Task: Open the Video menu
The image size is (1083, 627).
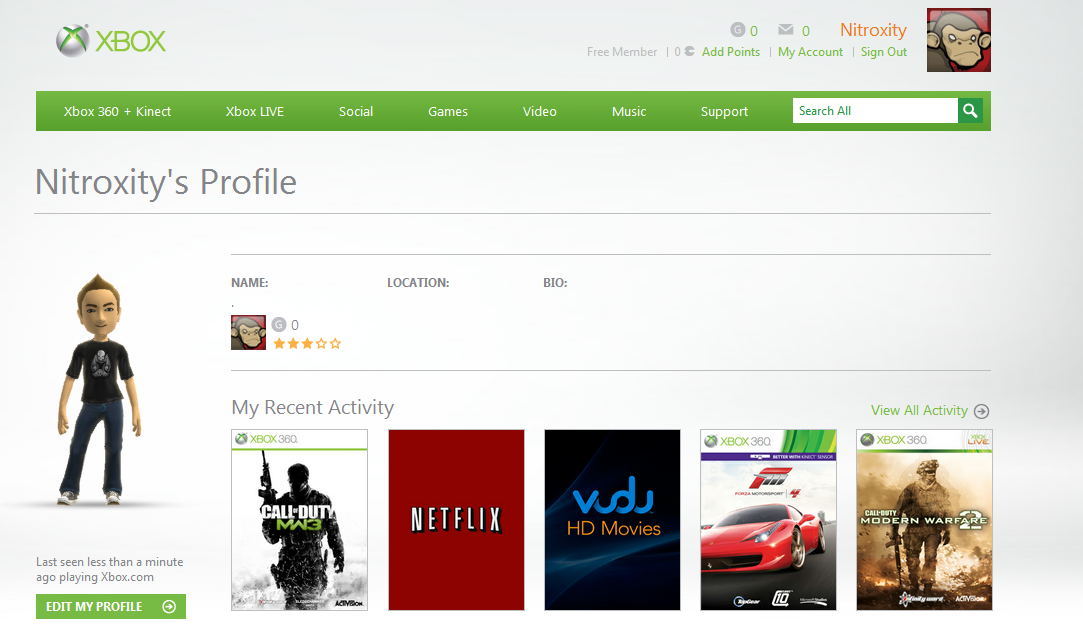Action: click(x=539, y=111)
